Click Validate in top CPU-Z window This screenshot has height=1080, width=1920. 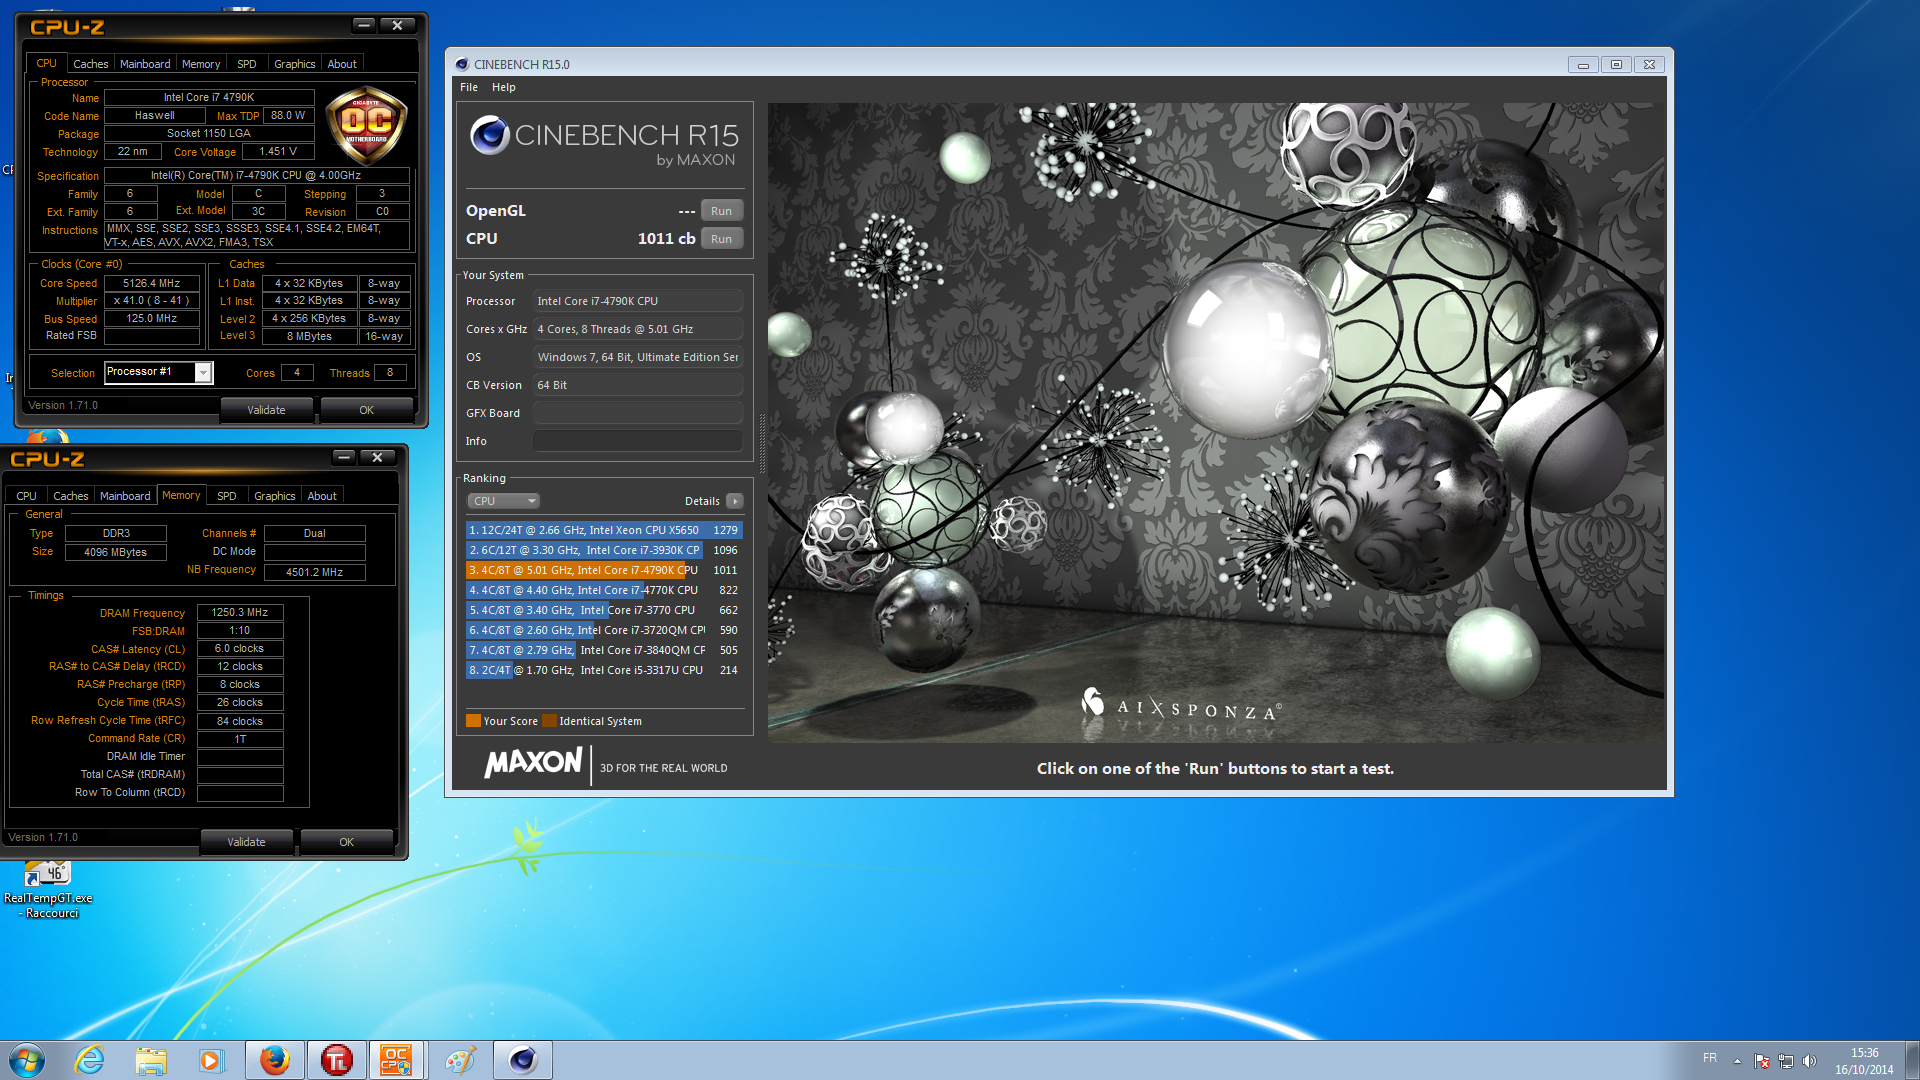(x=266, y=410)
